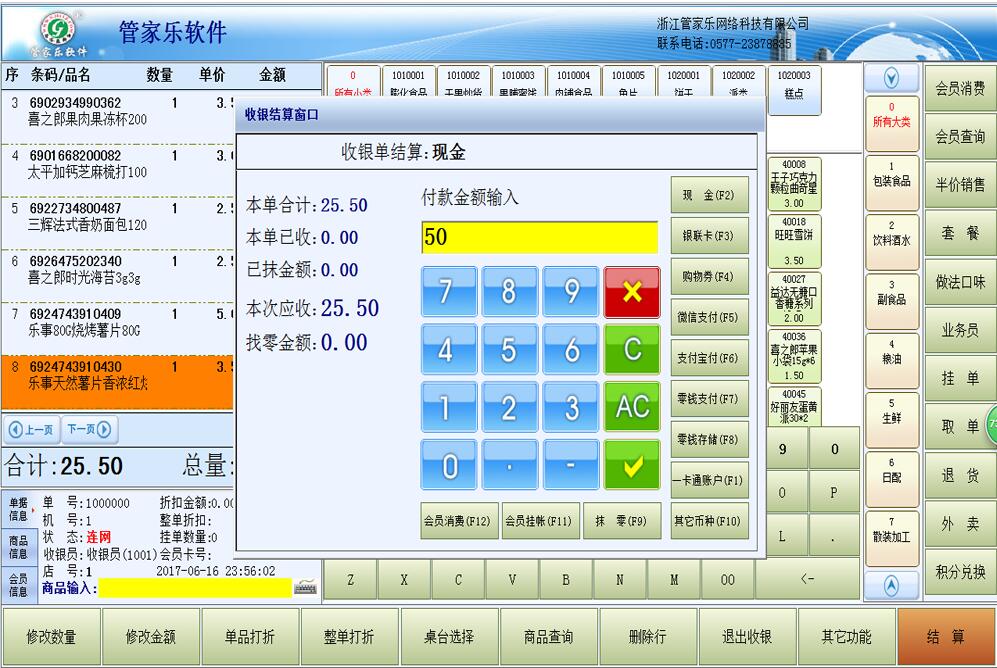The image size is (997, 668).
Task: Click 修改数量 at the bottom bar
Action: [x=51, y=636]
